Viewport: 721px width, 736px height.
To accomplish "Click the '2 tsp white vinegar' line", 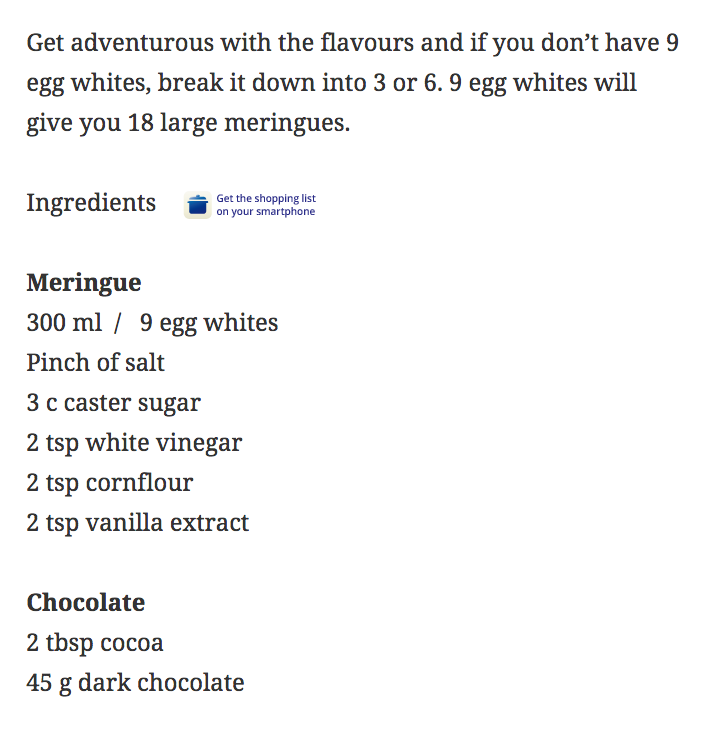I will pyautogui.click(x=134, y=443).
